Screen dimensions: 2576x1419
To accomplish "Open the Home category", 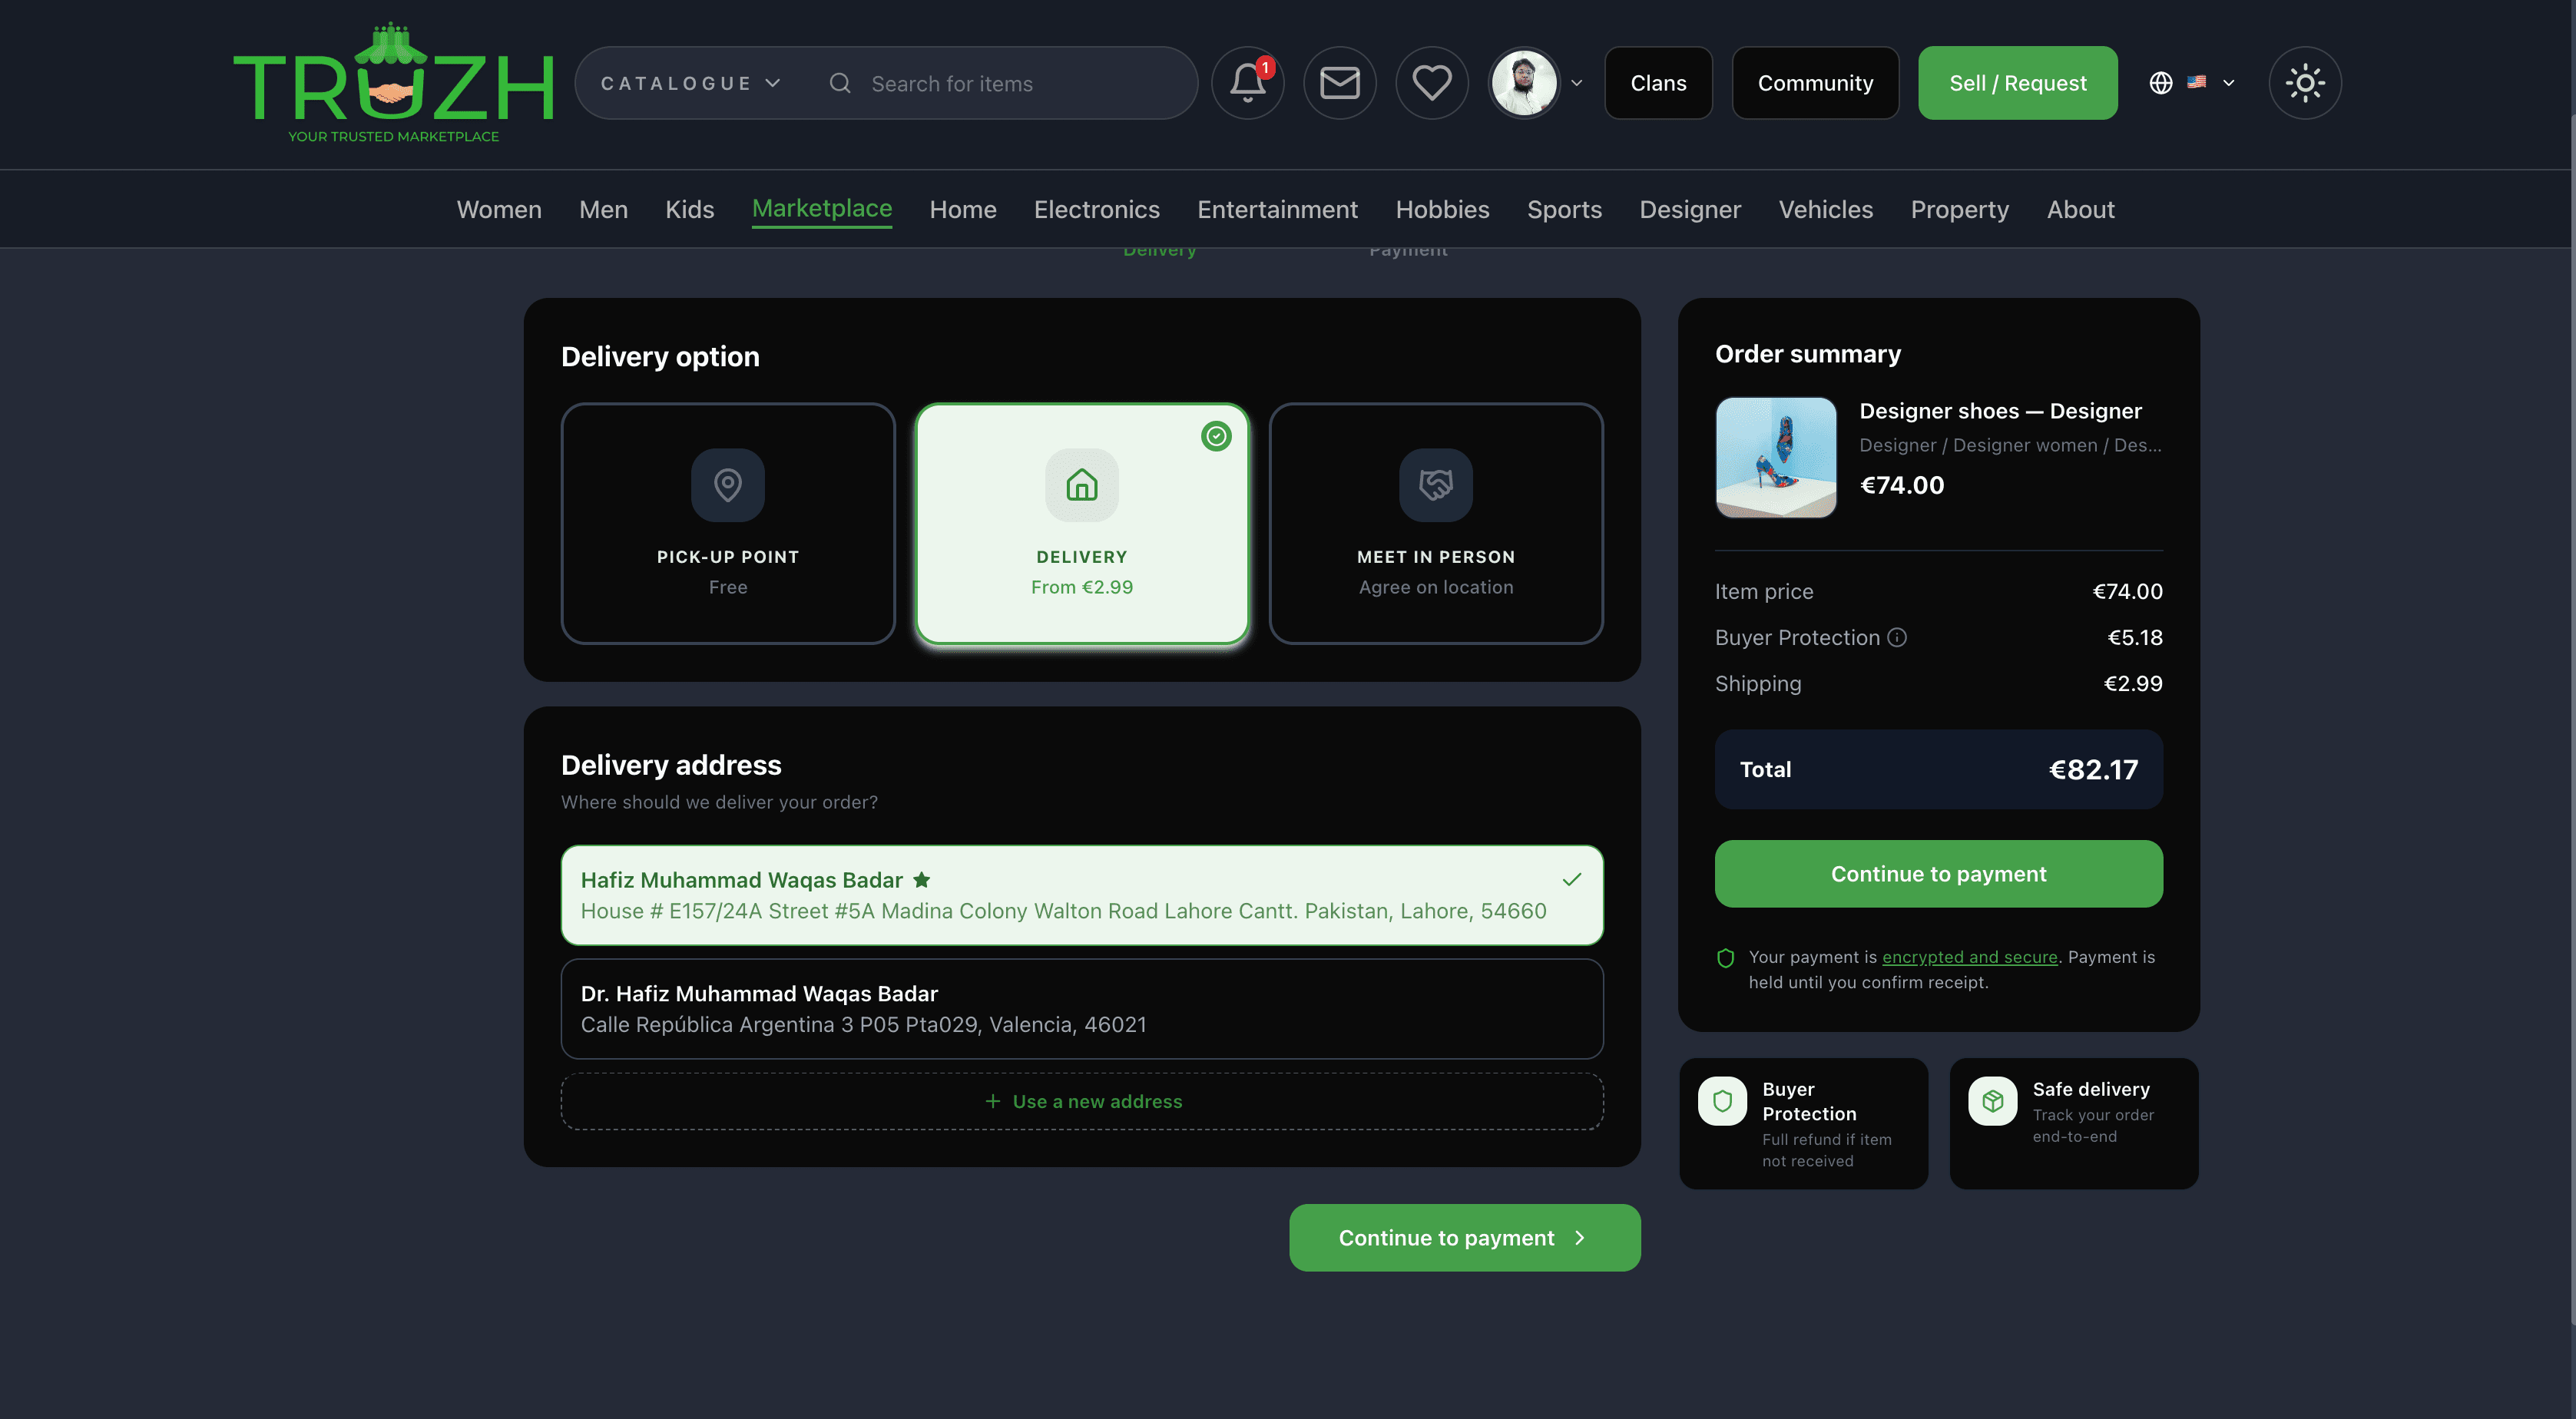I will pos(963,209).
